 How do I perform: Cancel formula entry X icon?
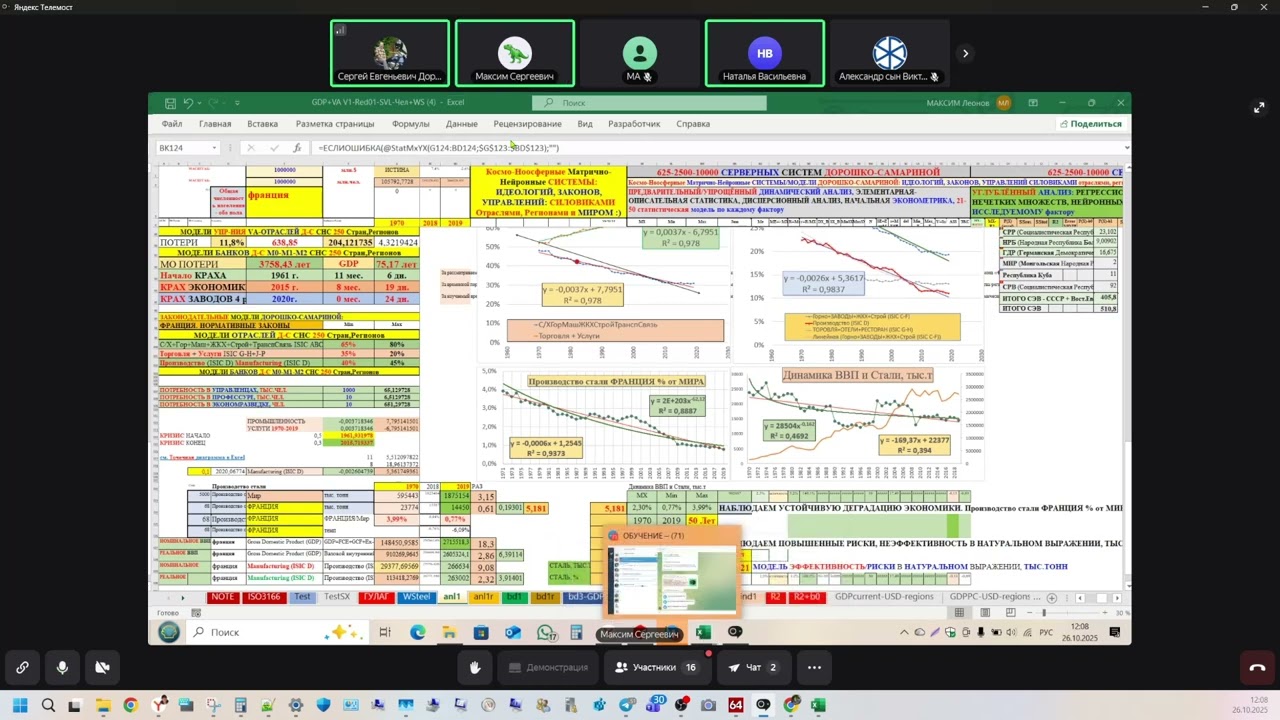[251, 148]
